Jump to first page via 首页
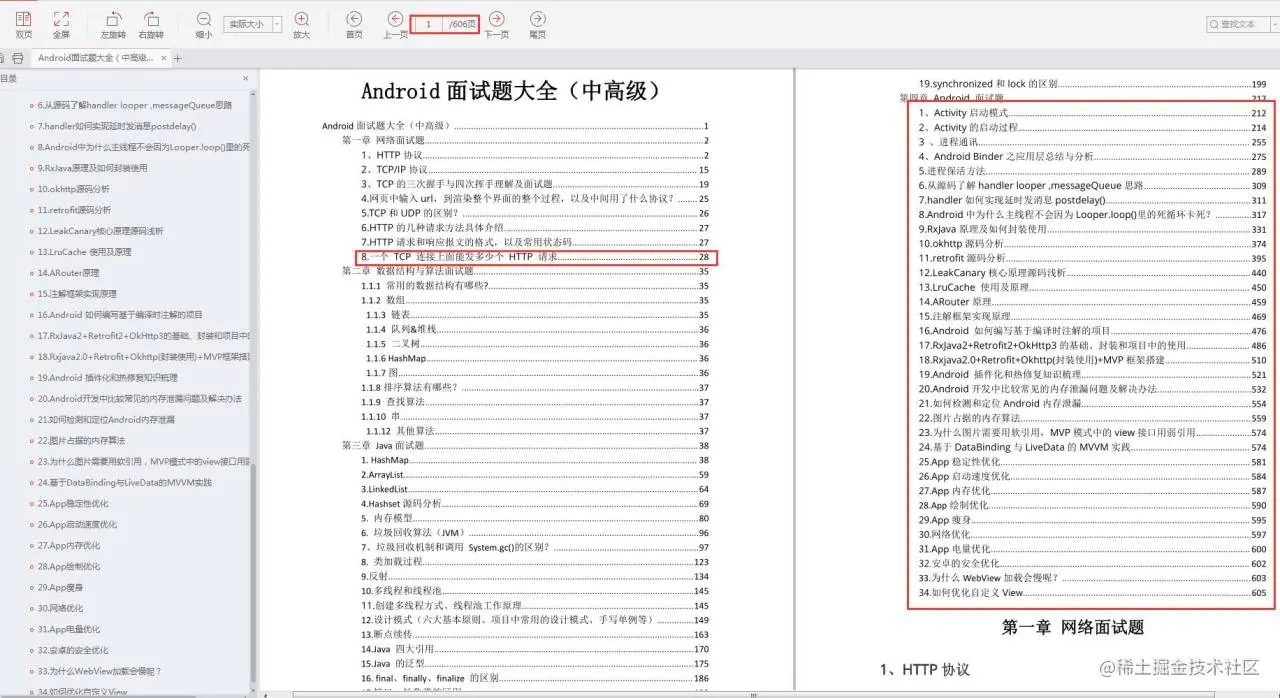The image size is (1280, 698). click(x=354, y=24)
